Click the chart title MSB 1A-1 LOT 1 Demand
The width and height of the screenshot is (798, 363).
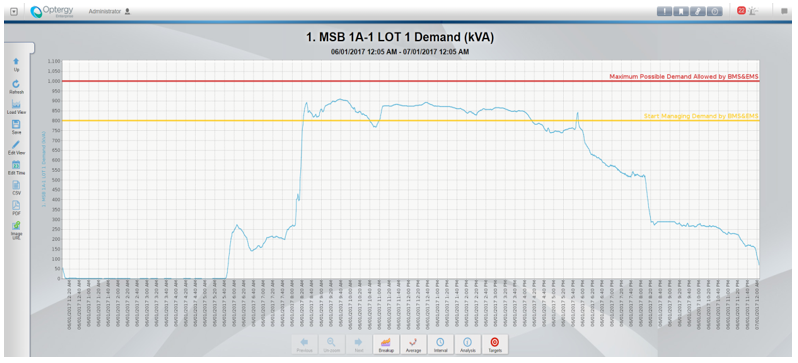coord(400,38)
